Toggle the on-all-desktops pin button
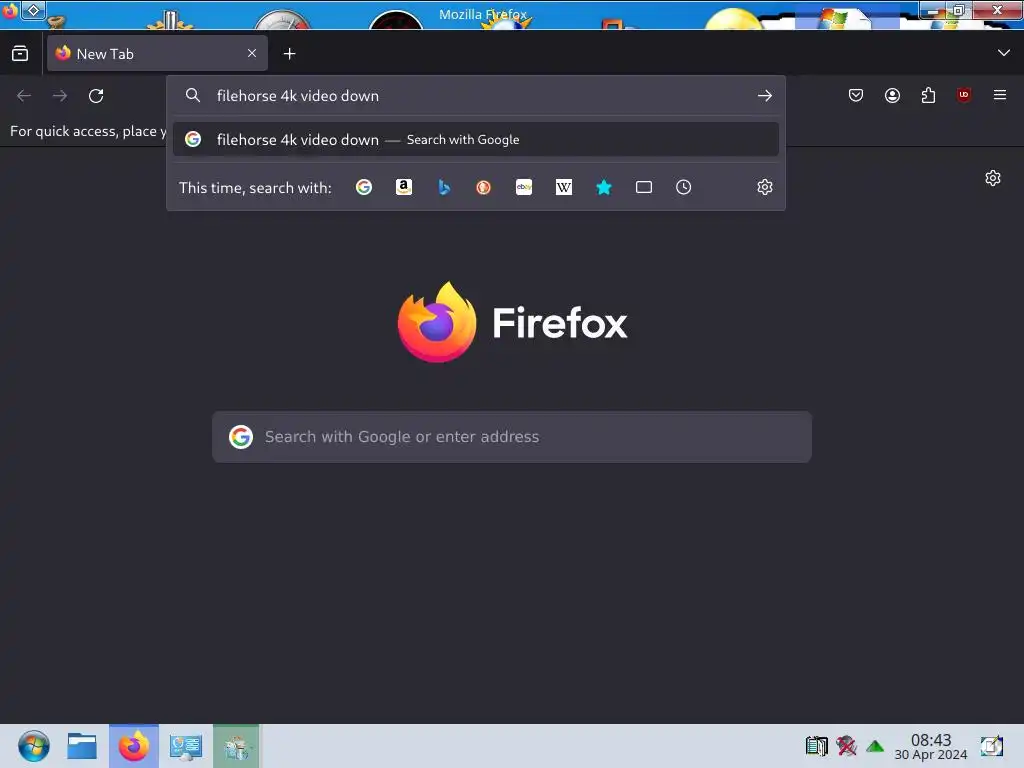 34,10
